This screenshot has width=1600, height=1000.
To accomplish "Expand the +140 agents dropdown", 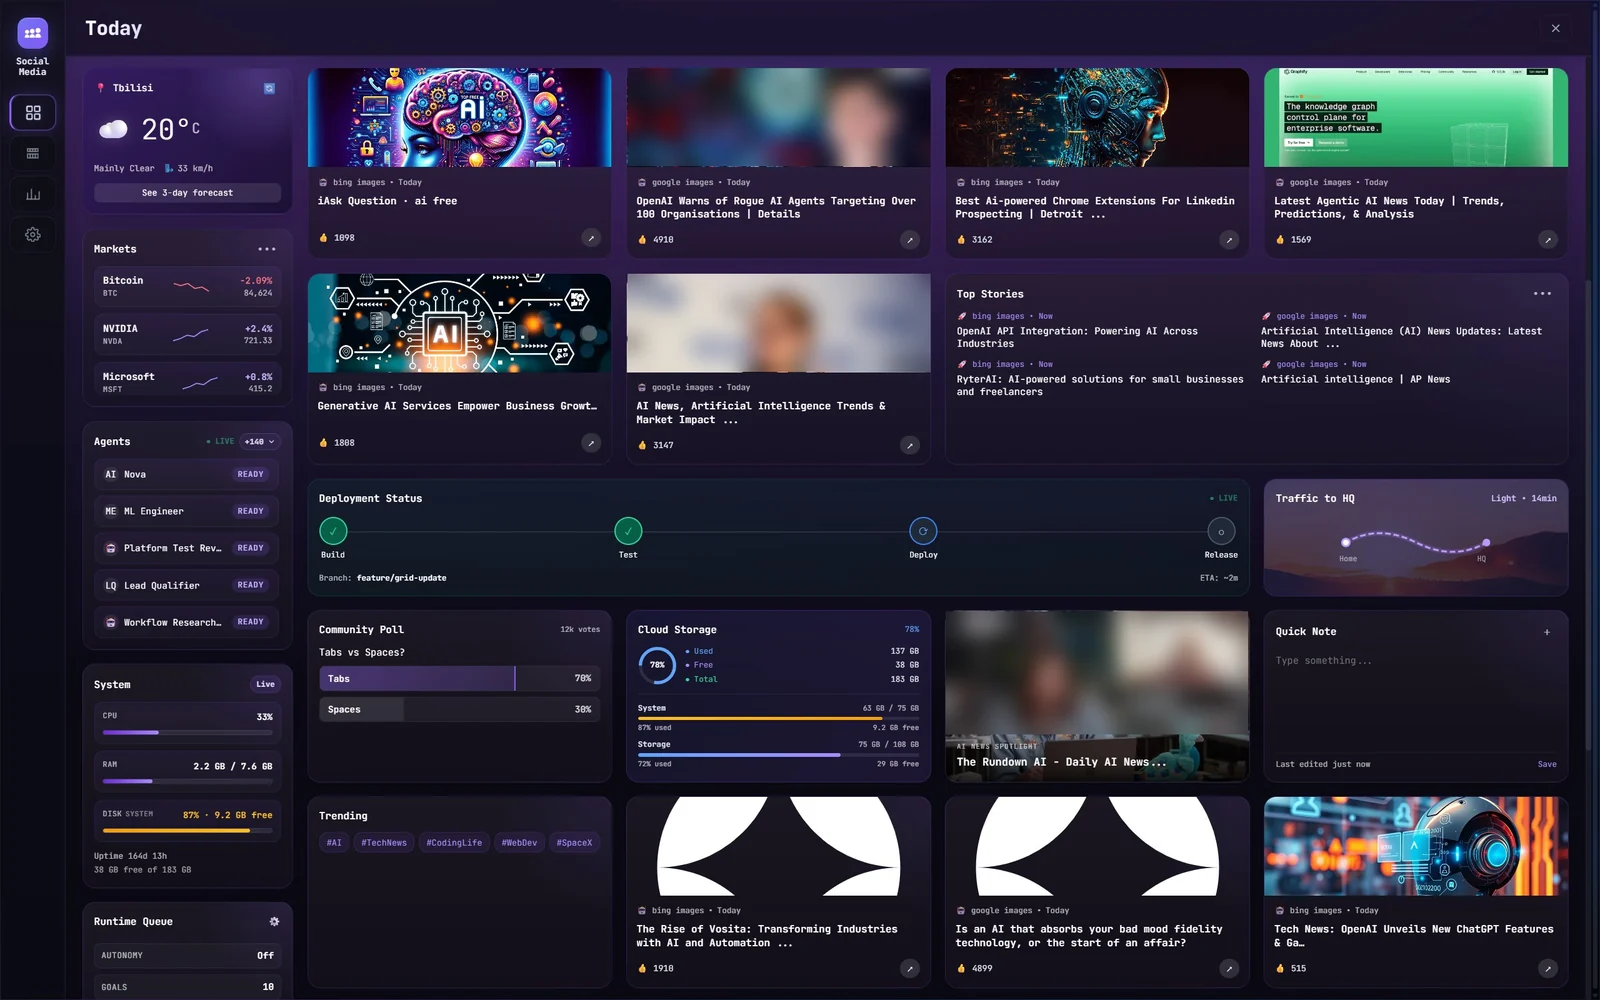I will 260,442.
